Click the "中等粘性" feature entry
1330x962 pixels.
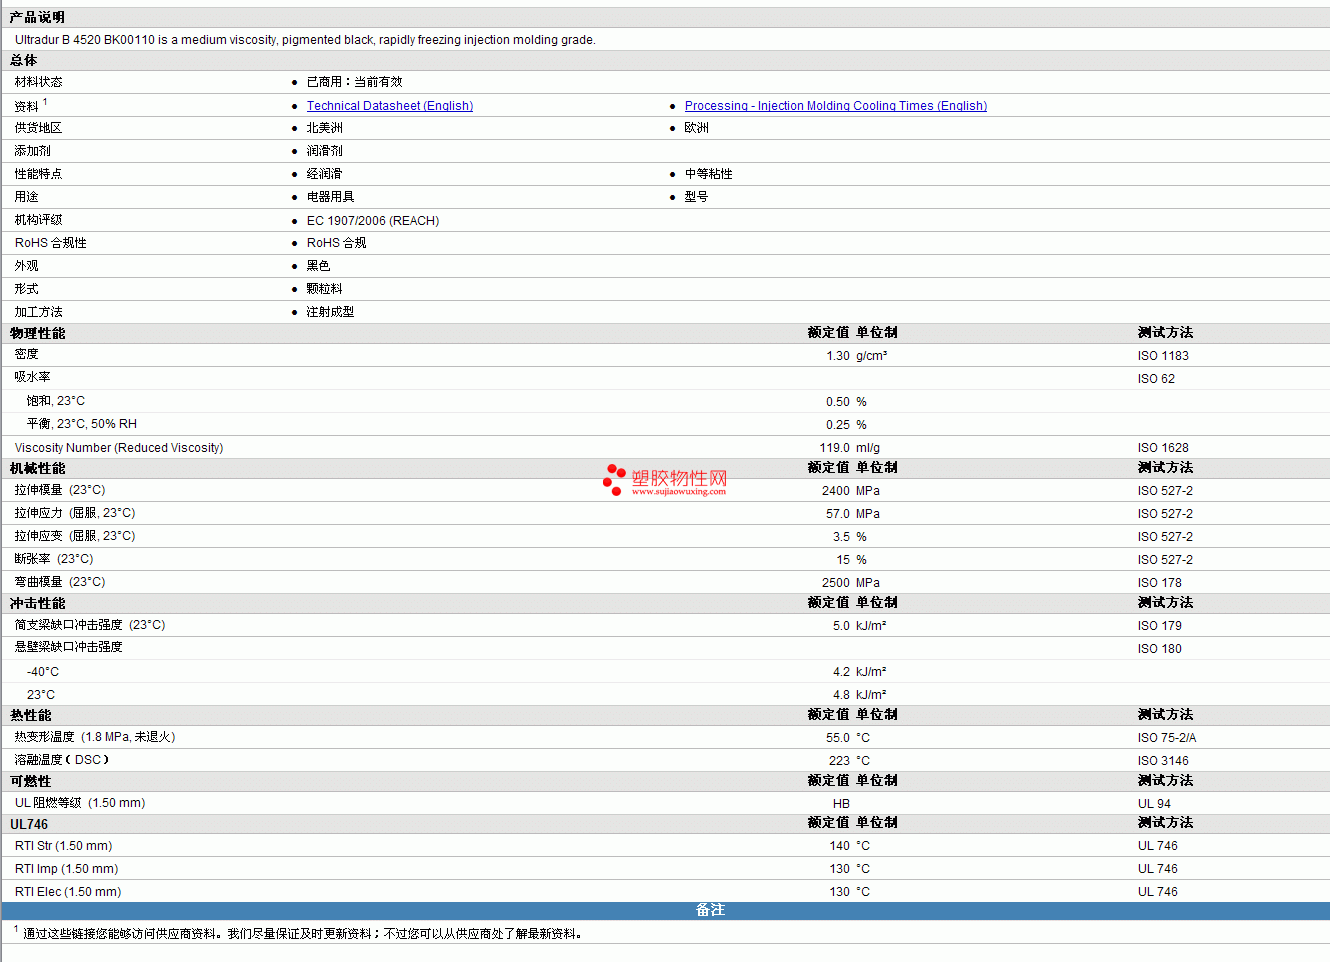709,174
